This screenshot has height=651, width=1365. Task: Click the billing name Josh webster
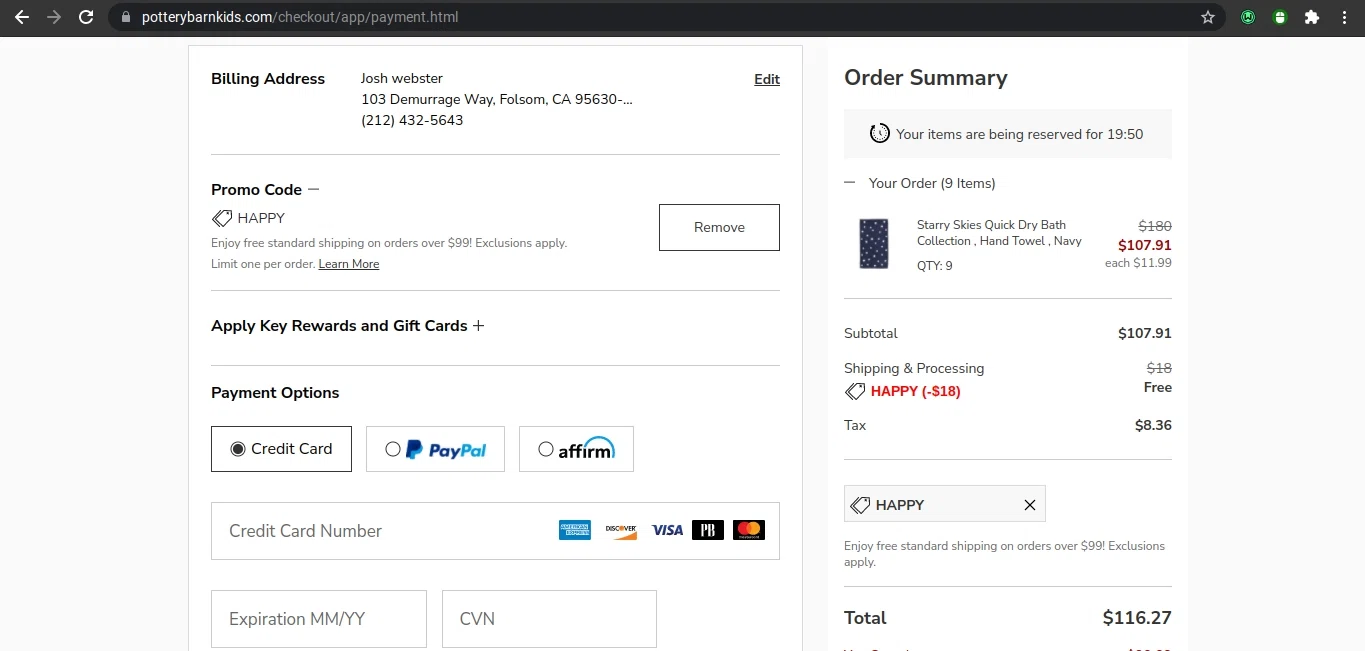[x=402, y=78]
